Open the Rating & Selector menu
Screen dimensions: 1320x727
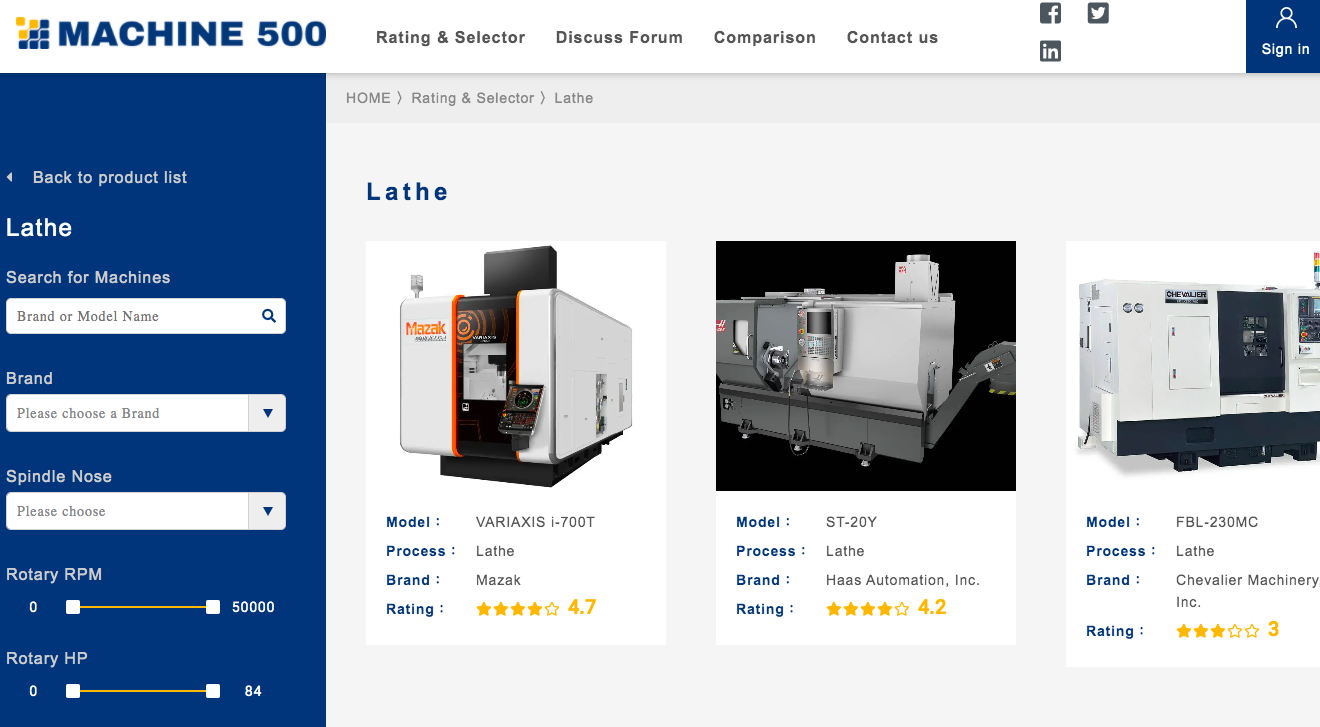tap(450, 38)
